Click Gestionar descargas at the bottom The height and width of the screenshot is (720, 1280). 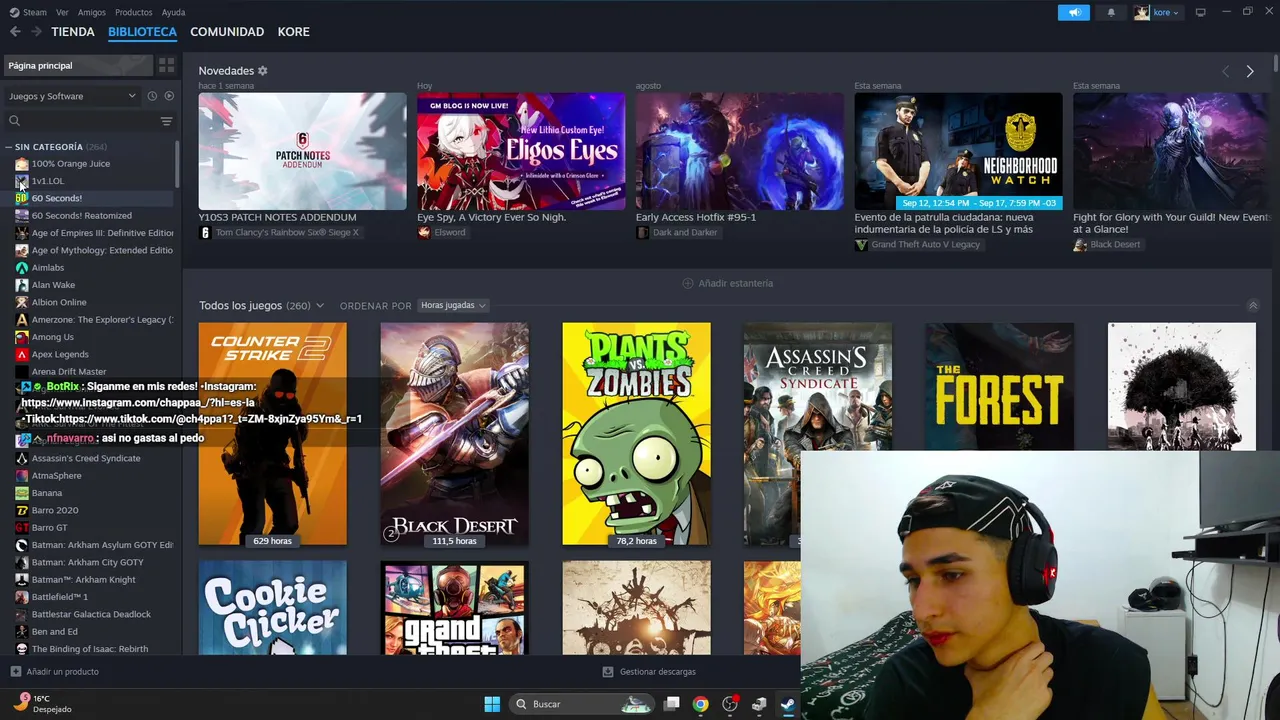click(x=648, y=672)
